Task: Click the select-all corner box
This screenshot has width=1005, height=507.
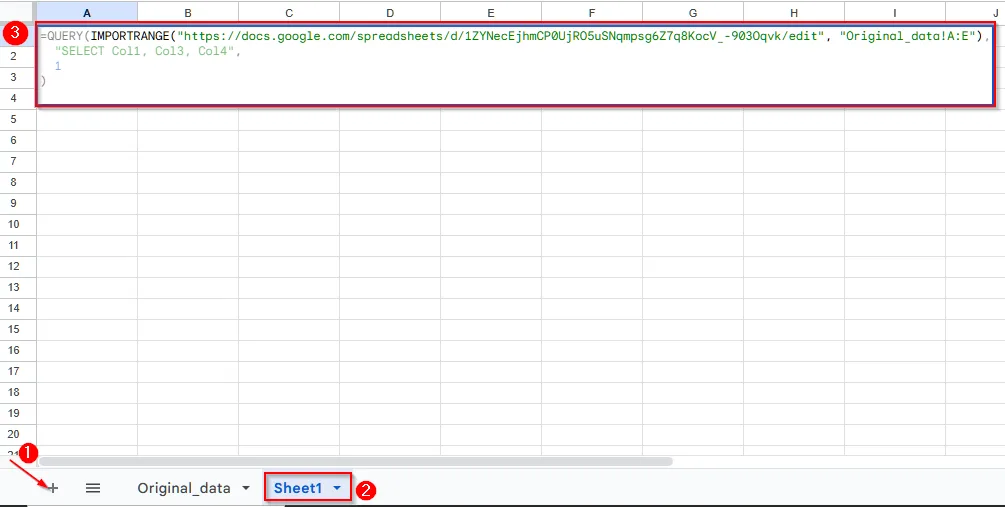Action: tap(18, 12)
